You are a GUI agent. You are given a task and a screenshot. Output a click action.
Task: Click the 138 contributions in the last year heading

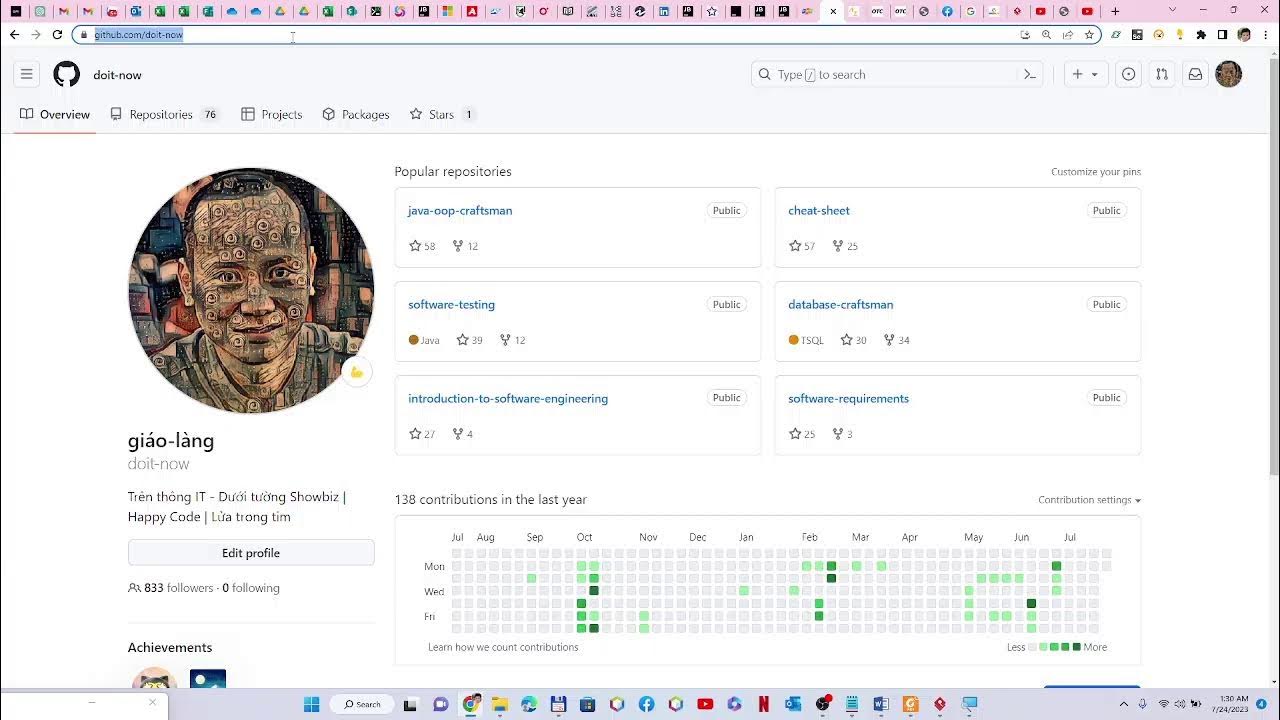pyautogui.click(x=491, y=500)
